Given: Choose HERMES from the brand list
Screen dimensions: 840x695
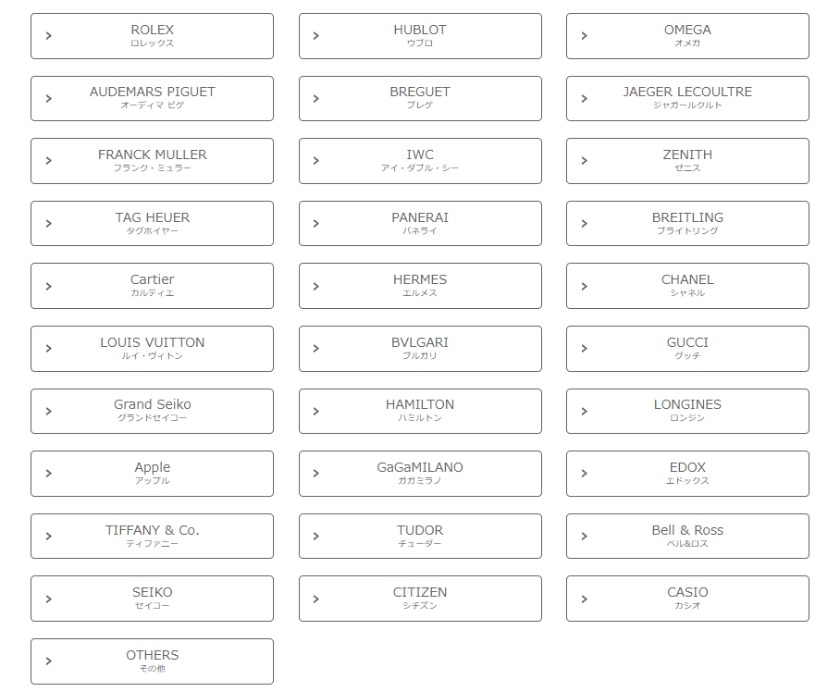Looking at the screenshot, I should point(420,286).
